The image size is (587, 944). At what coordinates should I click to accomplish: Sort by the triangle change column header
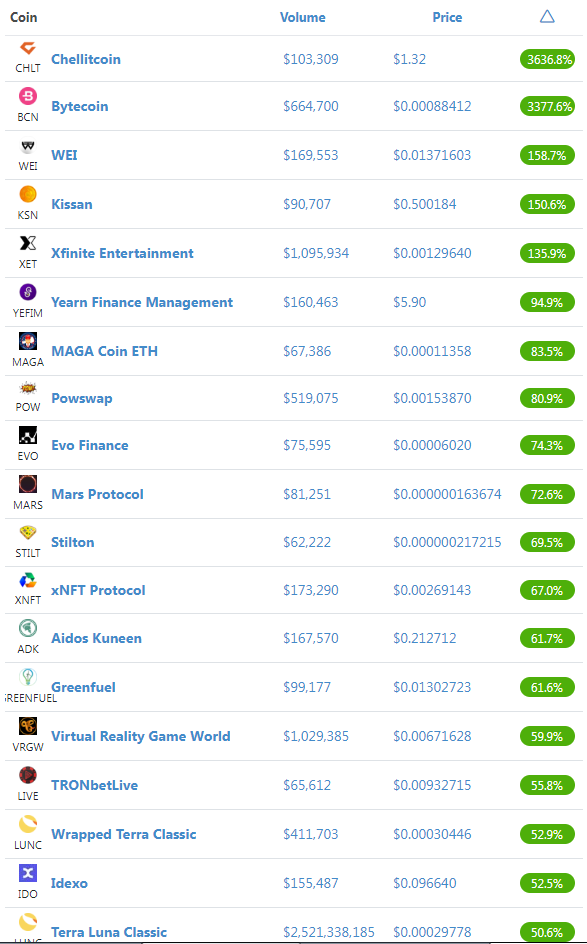[547, 16]
